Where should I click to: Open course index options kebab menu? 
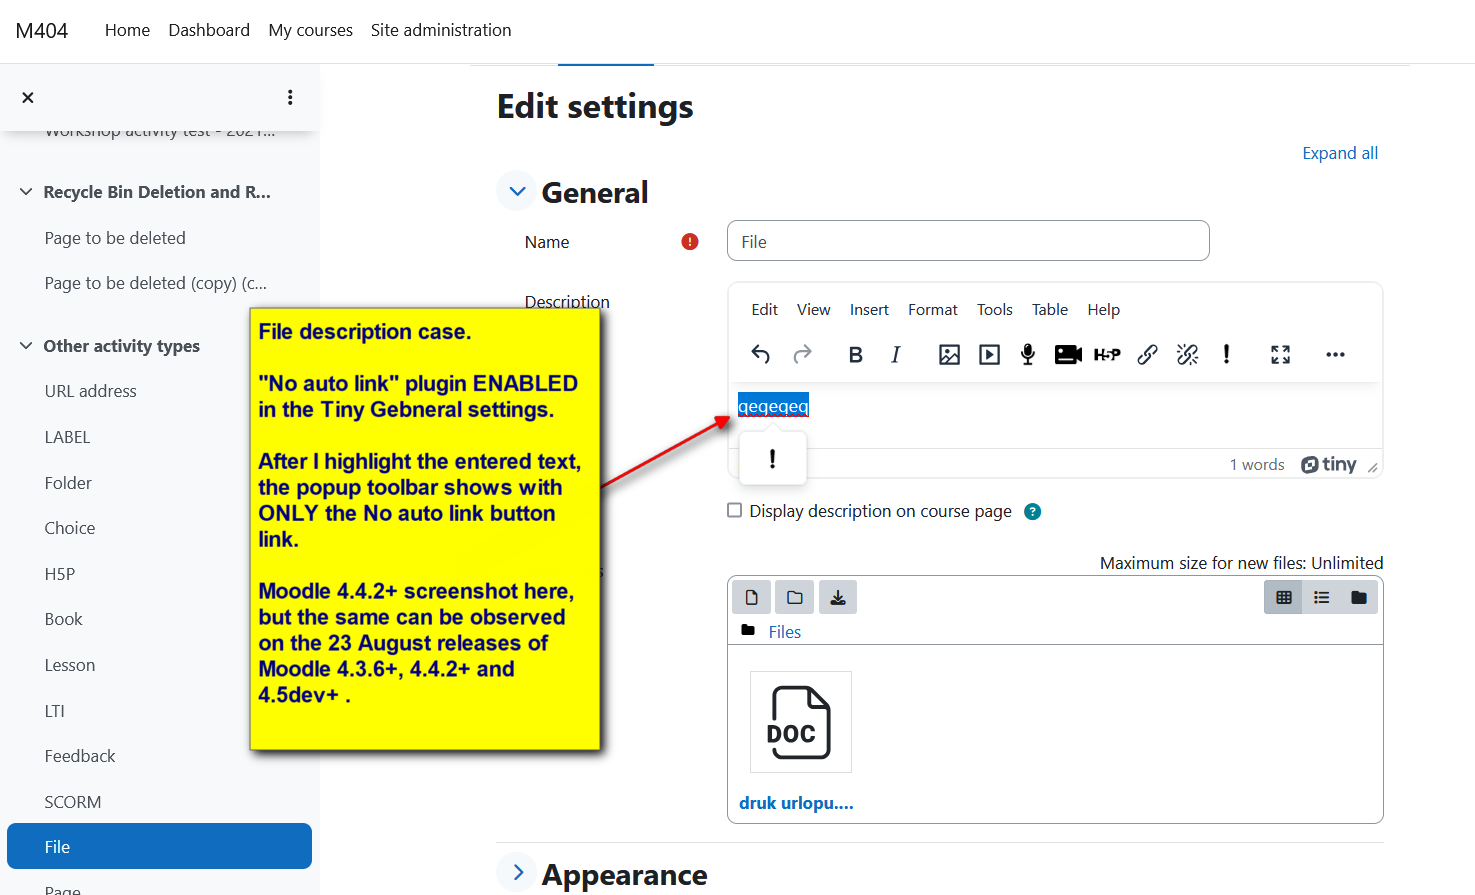pos(290,97)
